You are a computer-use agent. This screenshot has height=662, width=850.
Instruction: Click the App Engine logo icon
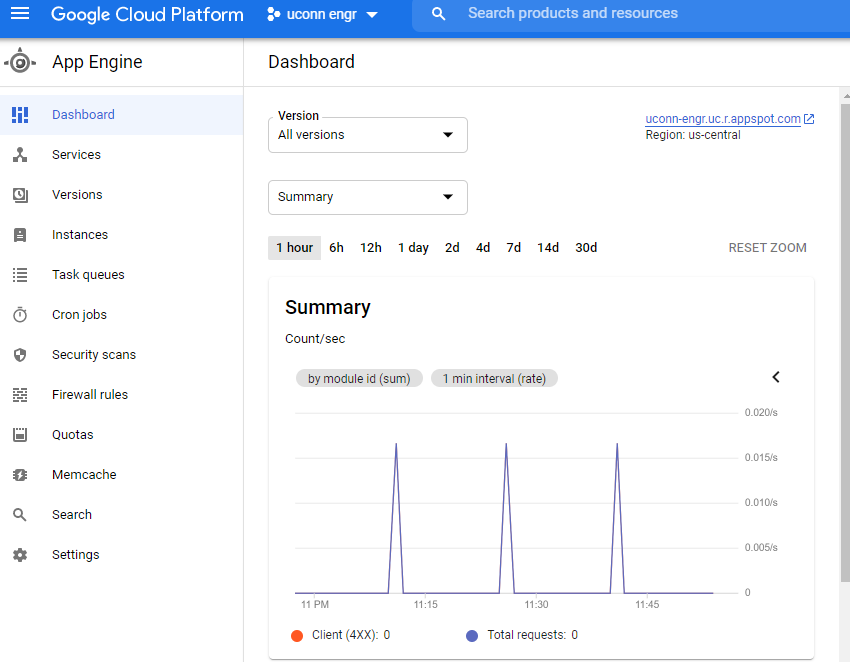coord(20,62)
